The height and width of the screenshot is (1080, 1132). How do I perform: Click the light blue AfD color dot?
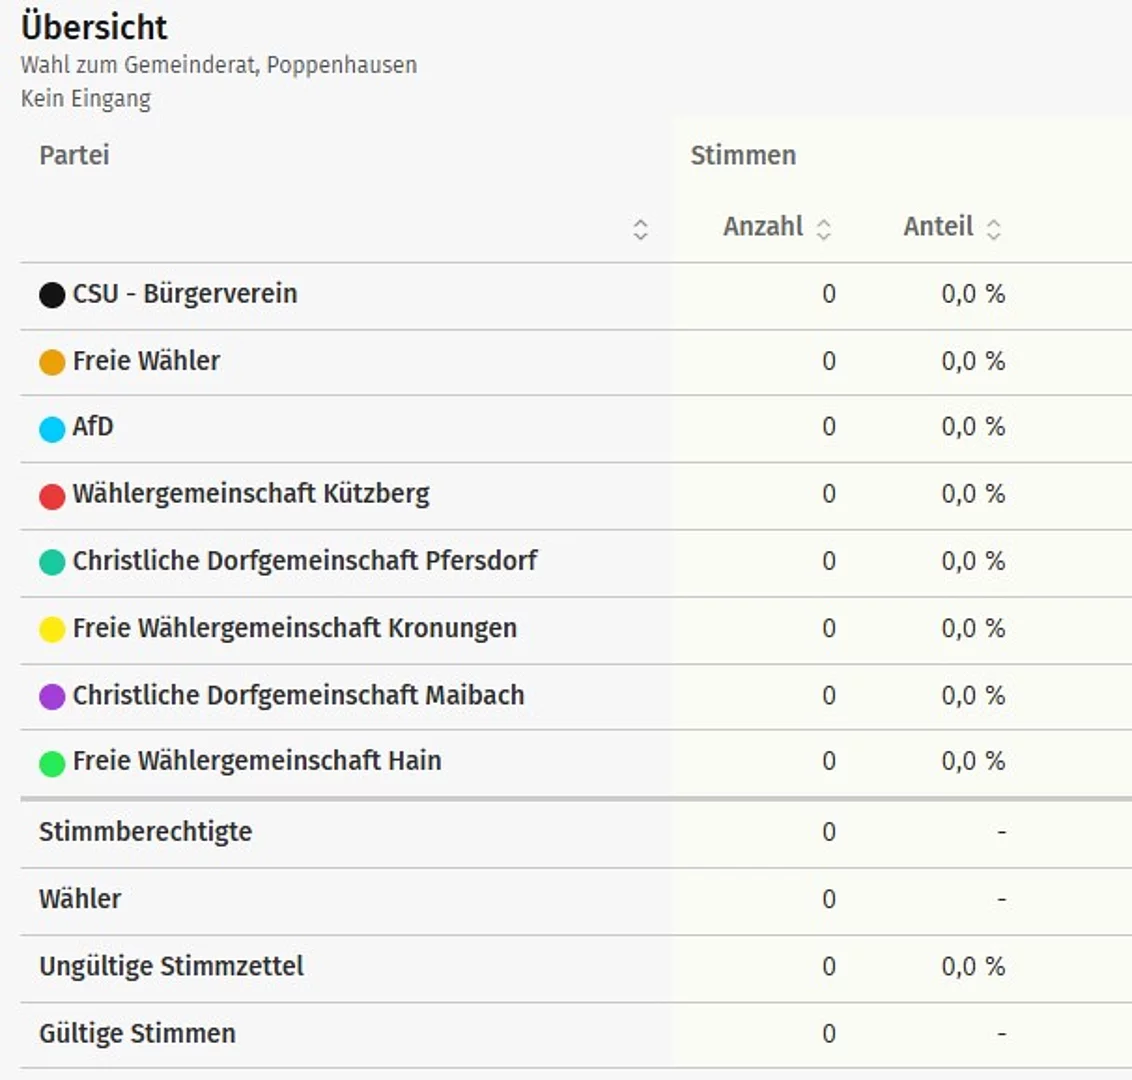point(52,429)
